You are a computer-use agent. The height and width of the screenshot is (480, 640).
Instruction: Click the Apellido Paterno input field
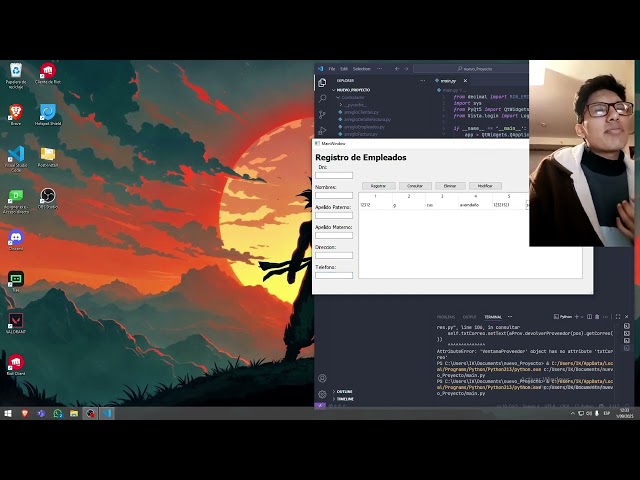click(x=334, y=215)
